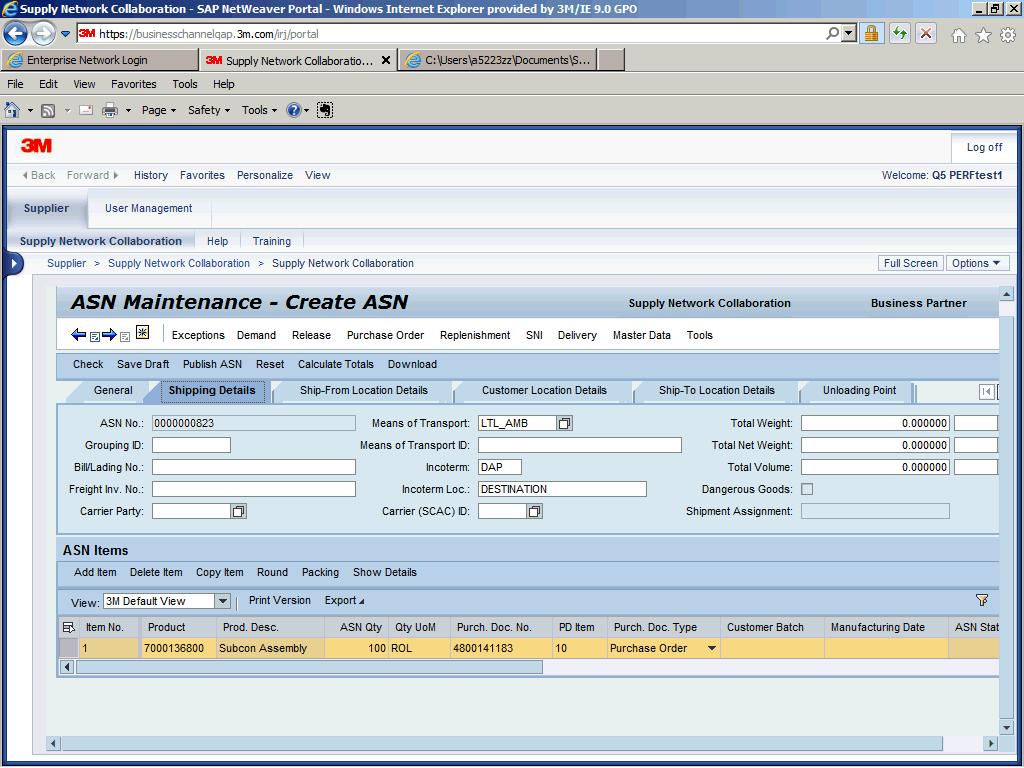Click the page bottom horizontal scrollbar
The height and width of the screenshot is (768, 1024).
click(502, 743)
